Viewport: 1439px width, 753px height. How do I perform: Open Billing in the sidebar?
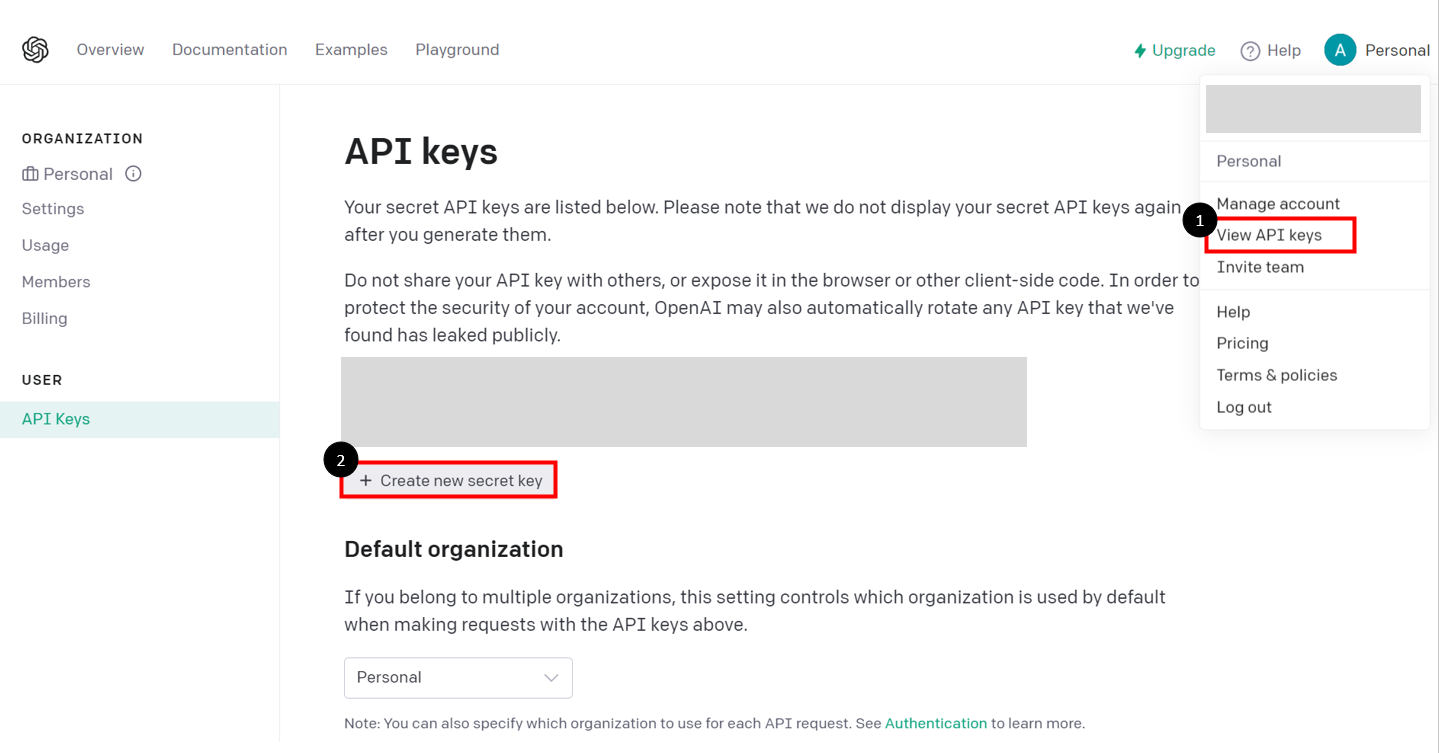click(x=45, y=319)
